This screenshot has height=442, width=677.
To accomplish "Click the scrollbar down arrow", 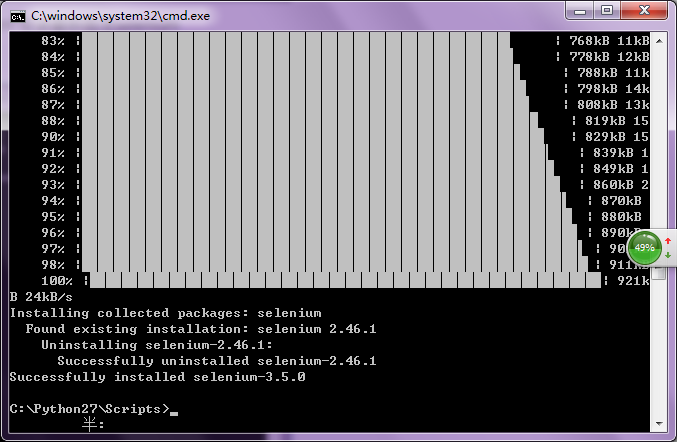I will 659,424.
